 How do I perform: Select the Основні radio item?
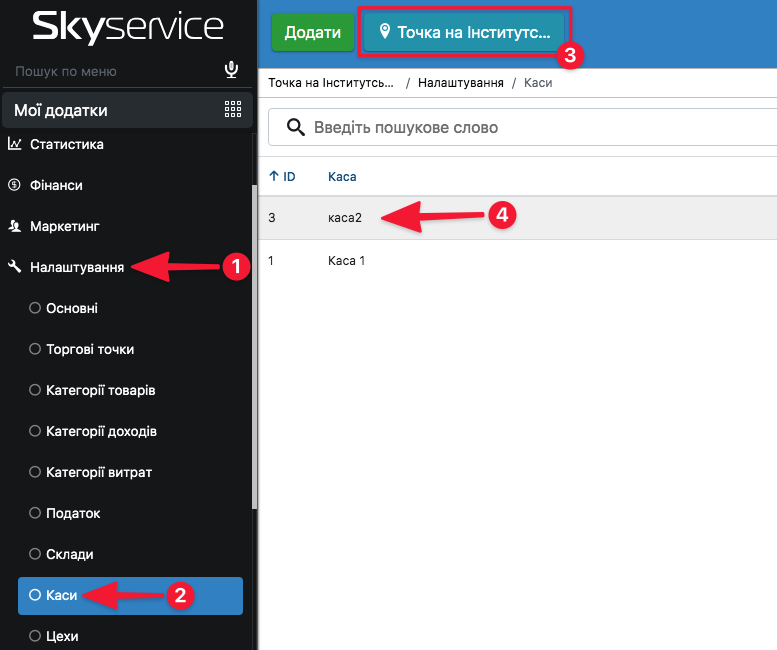35,308
